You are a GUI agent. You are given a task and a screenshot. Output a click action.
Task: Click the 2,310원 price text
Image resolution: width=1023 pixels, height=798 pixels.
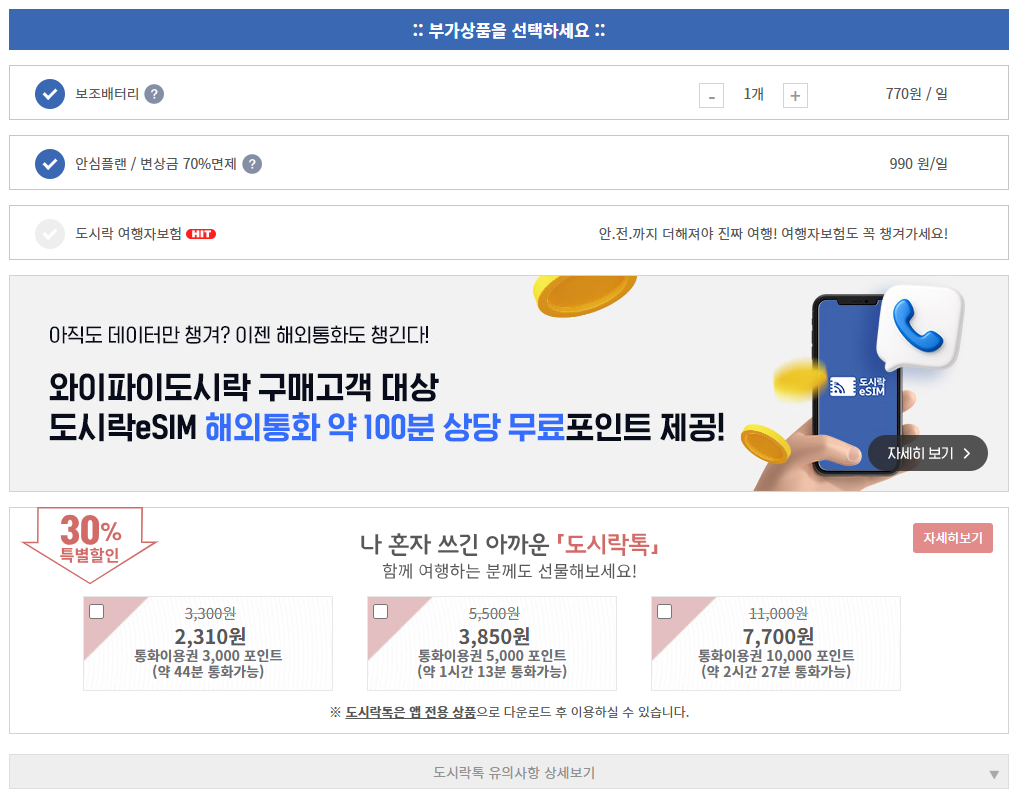(209, 636)
